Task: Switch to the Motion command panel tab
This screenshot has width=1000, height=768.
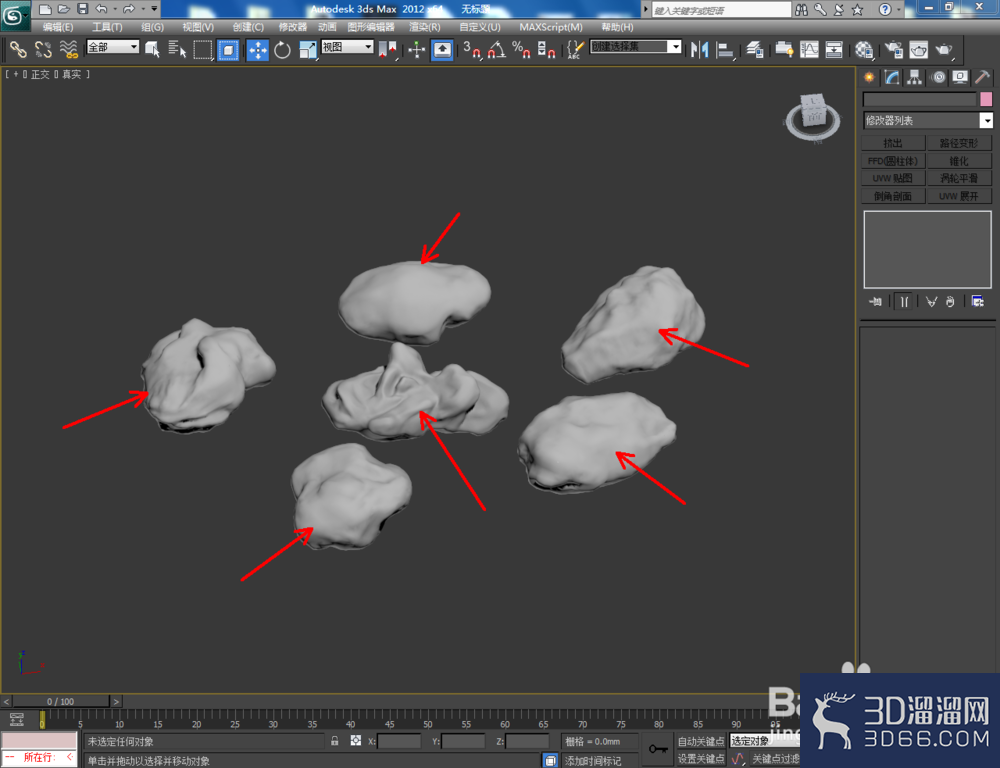Action: [x=938, y=77]
